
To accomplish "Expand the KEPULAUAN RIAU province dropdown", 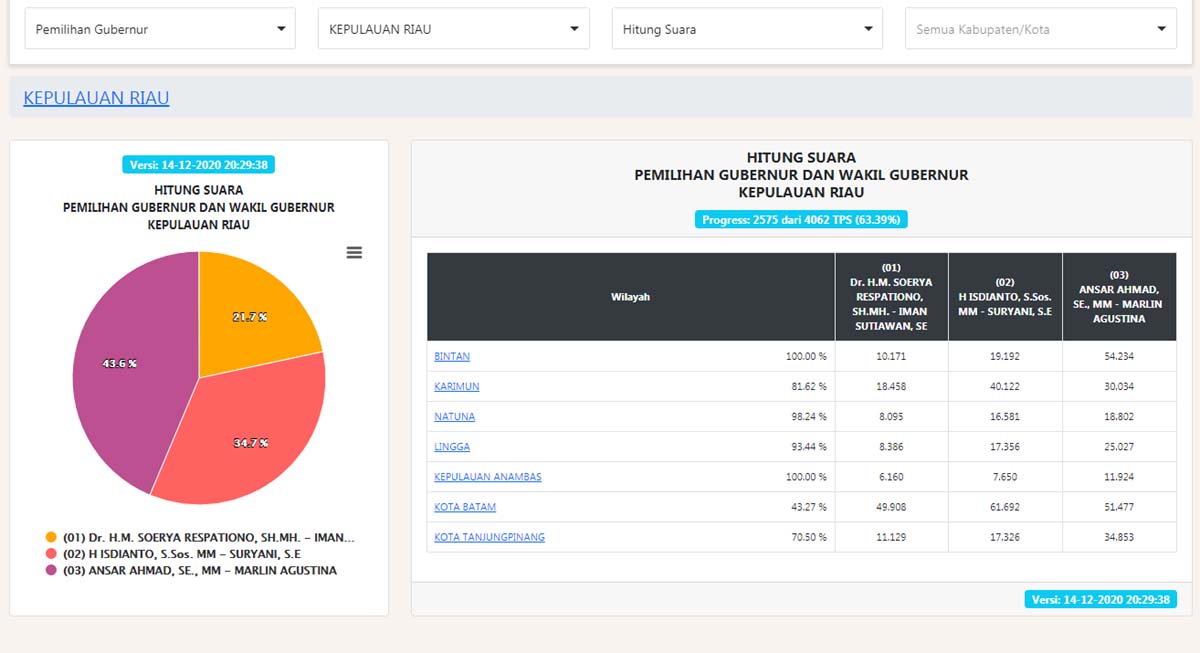I will tap(453, 29).
